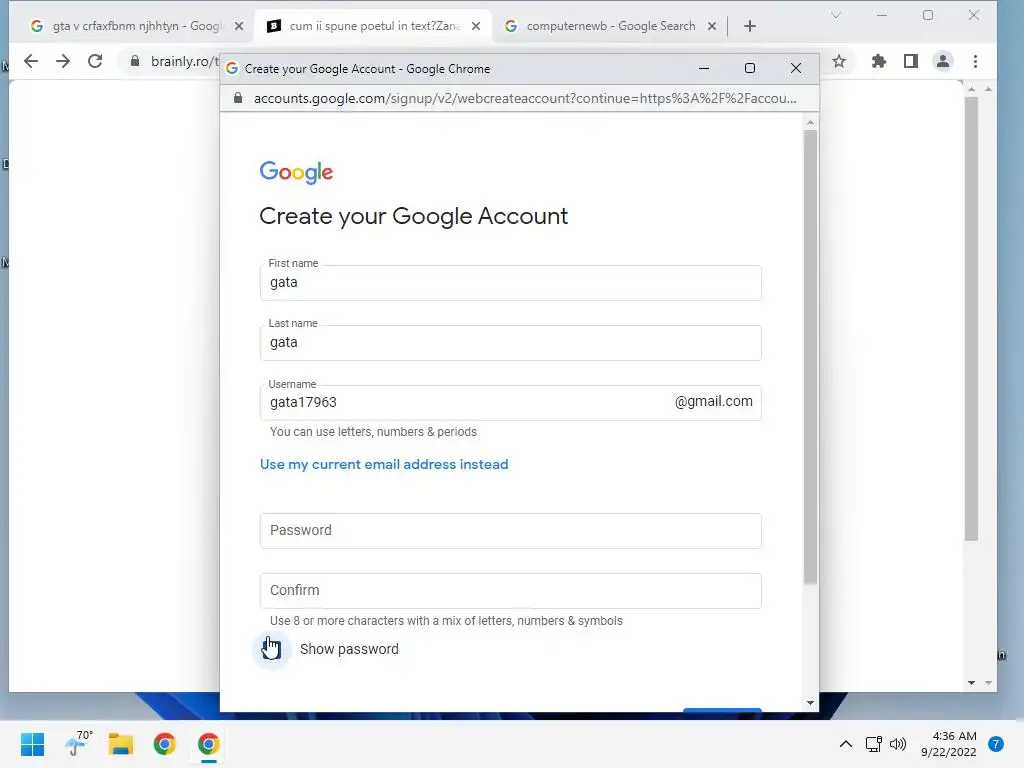Focus the Last name field
This screenshot has width=1024, height=768.
[511, 343]
